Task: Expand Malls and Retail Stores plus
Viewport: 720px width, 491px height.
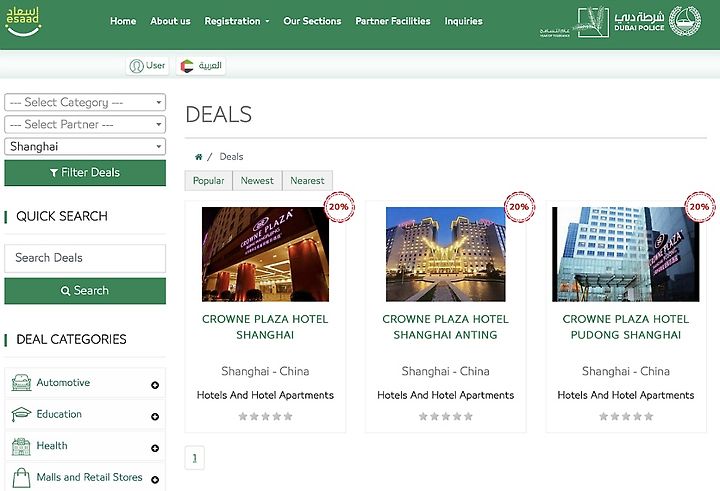Action: coord(155,480)
